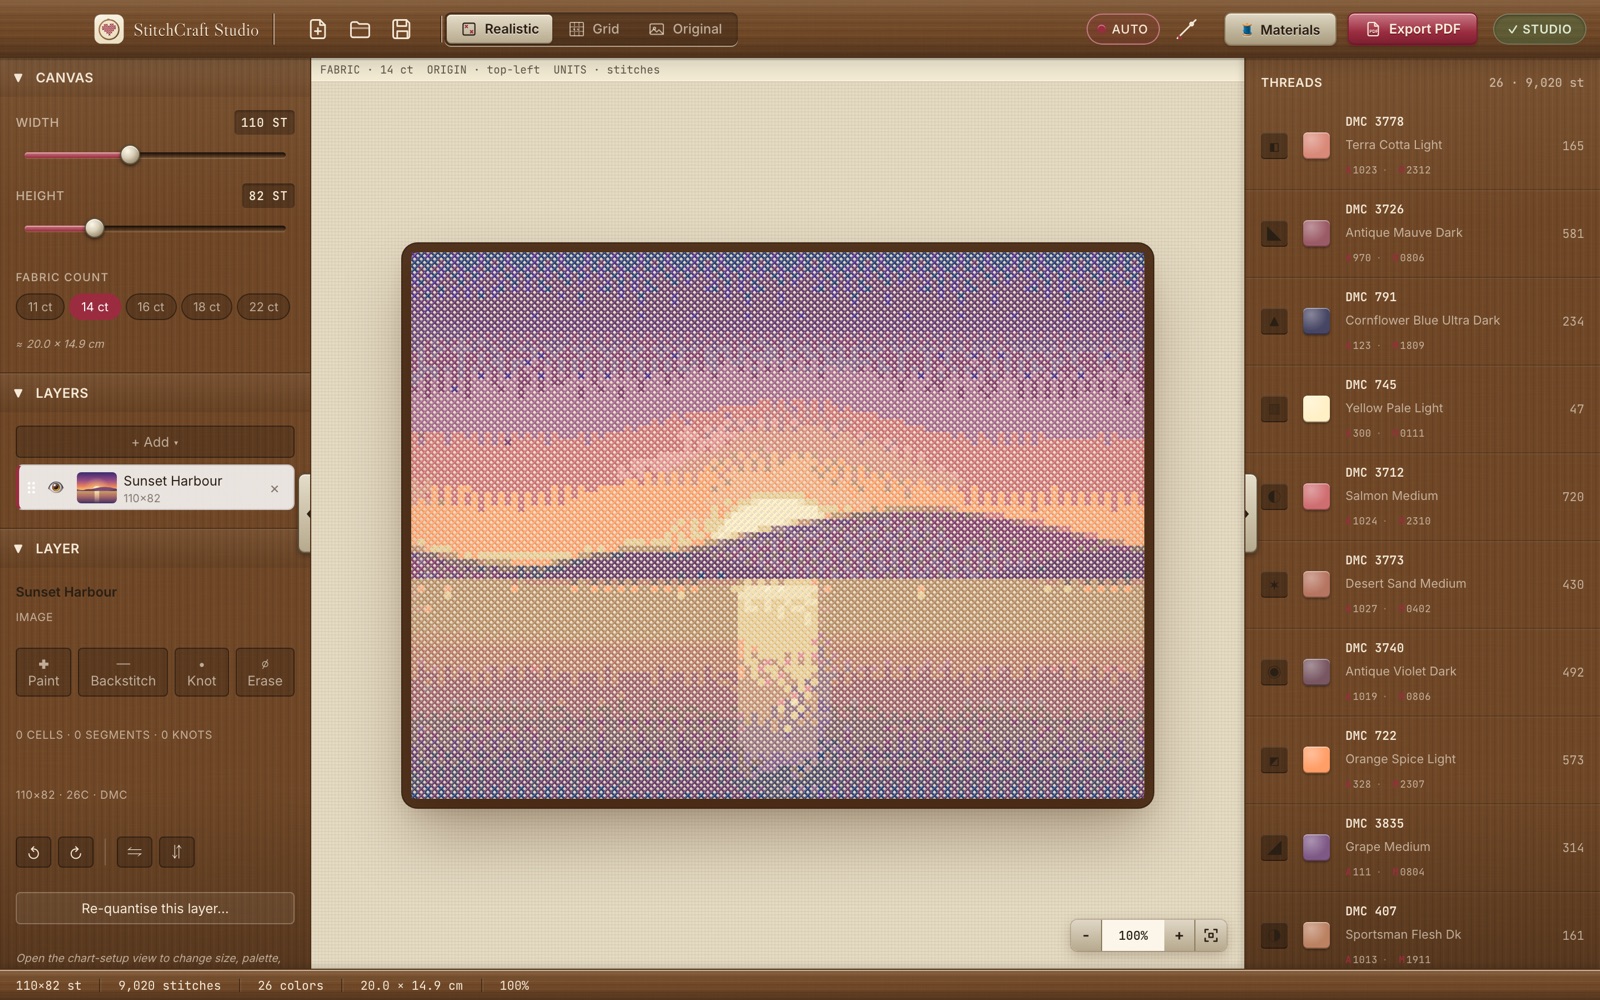Click the symbol icon for DMC 3726

tap(1274, 234)
